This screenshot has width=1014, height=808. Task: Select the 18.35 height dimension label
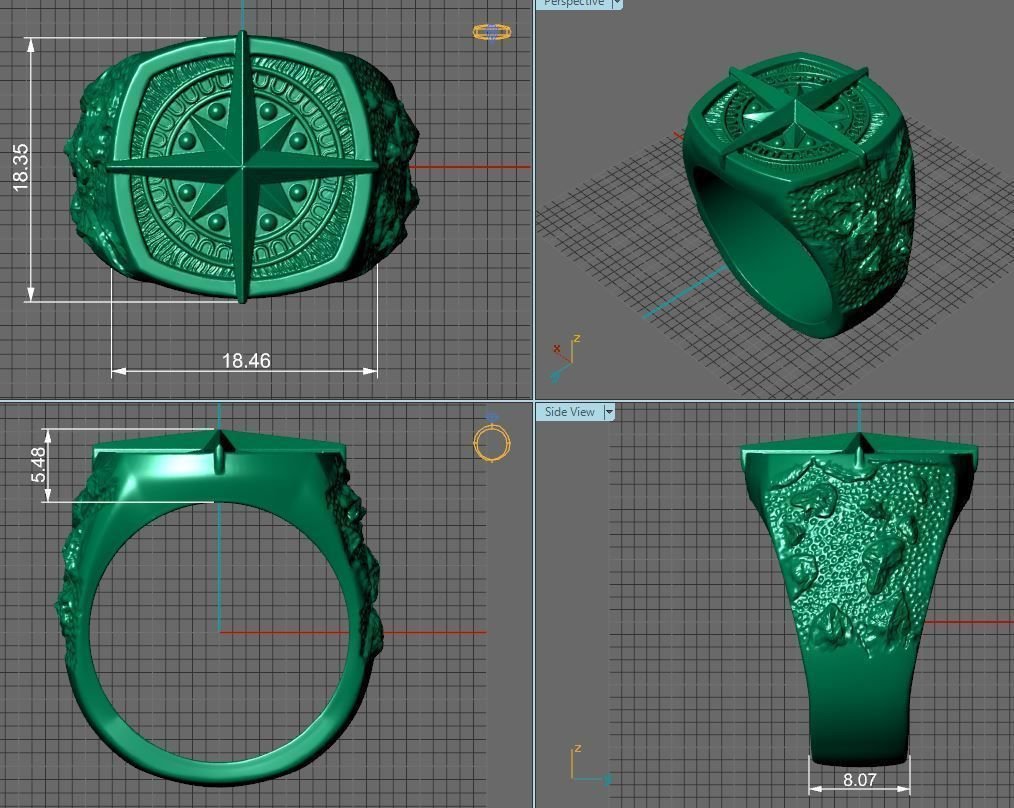[21, 167]
